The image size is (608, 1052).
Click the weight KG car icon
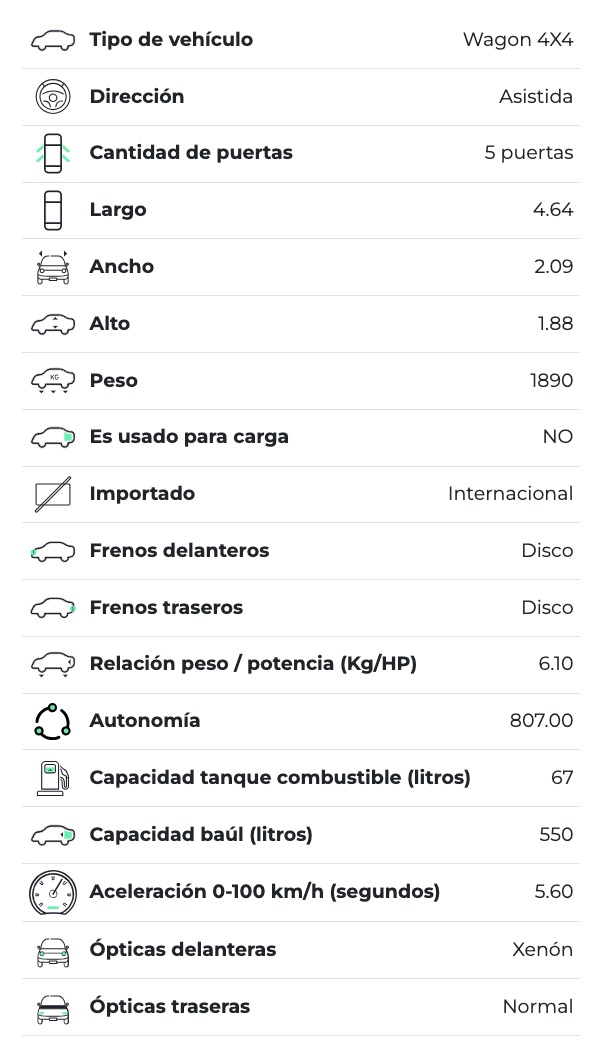point(53,381)
